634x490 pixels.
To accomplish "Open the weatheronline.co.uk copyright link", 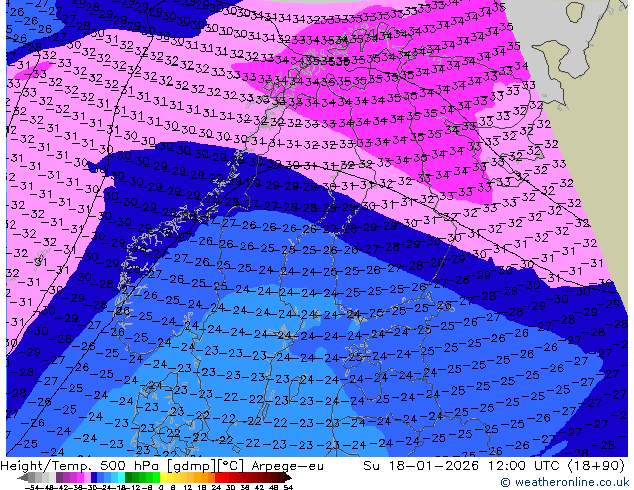I will click(x=566, y=482).
